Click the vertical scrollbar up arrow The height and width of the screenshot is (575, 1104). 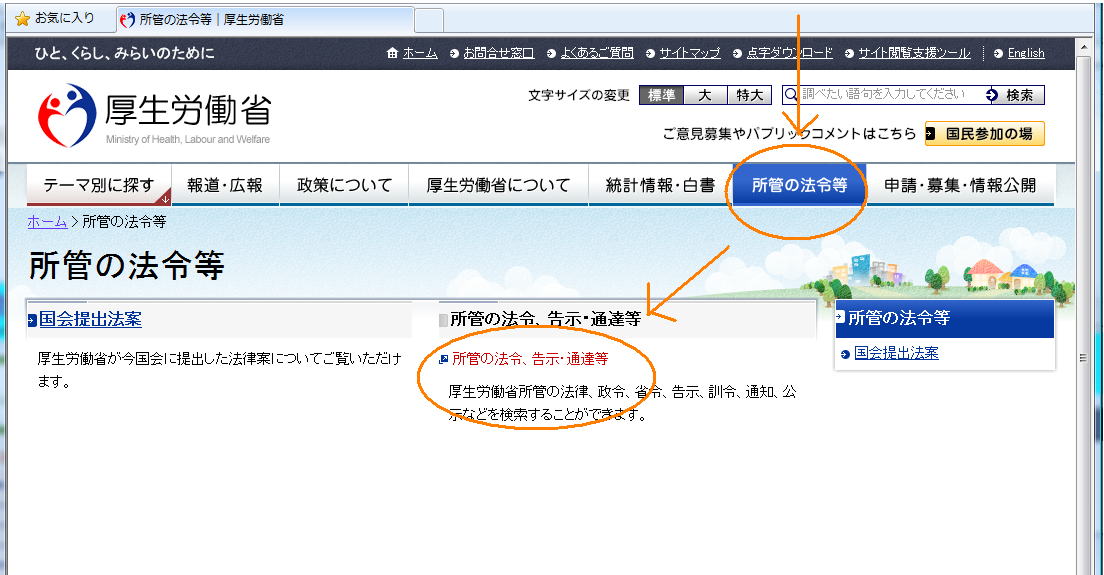(1085, 47)
